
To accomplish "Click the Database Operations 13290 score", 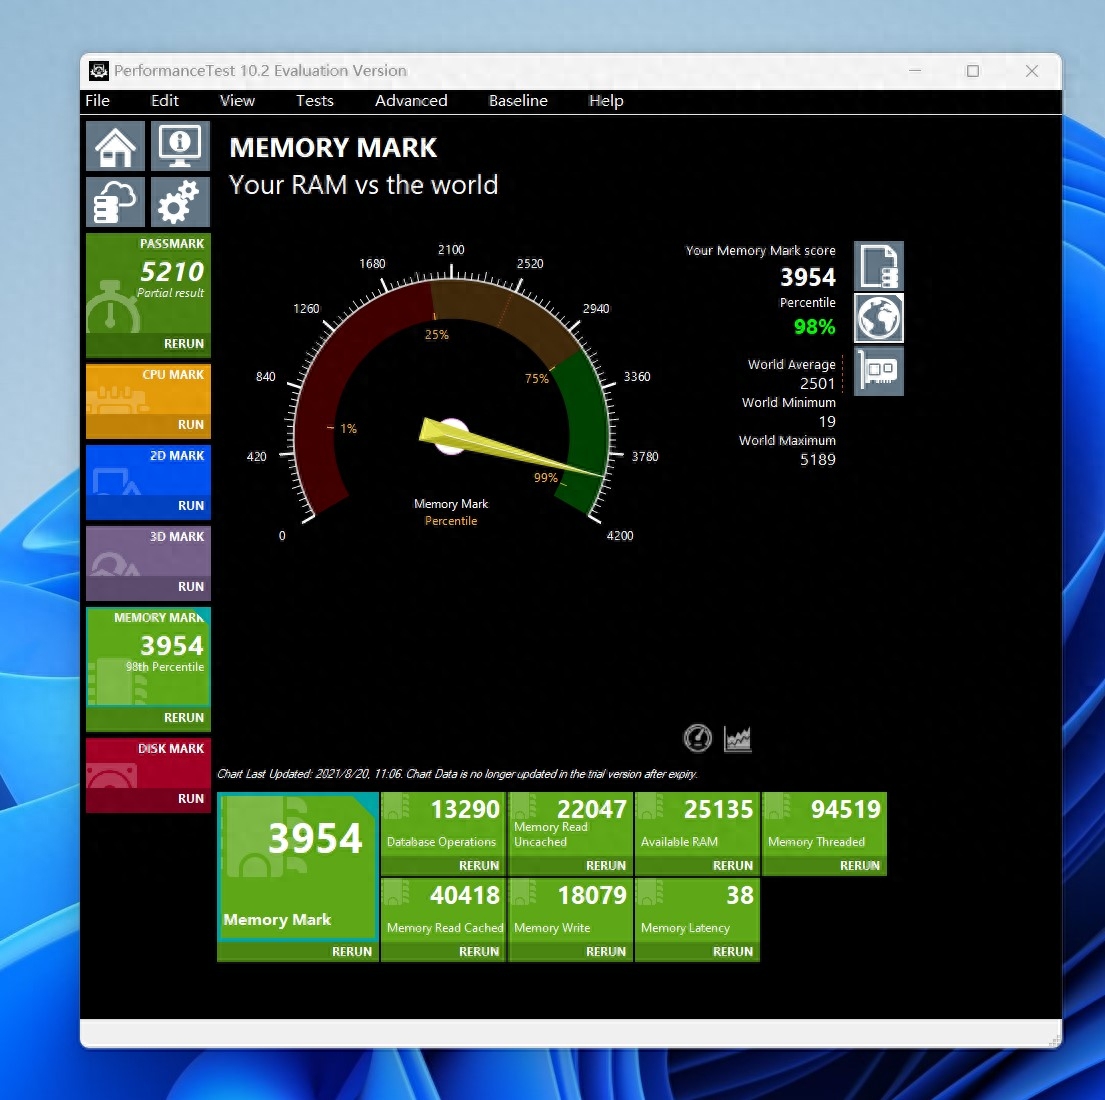I will pos(464,809).
